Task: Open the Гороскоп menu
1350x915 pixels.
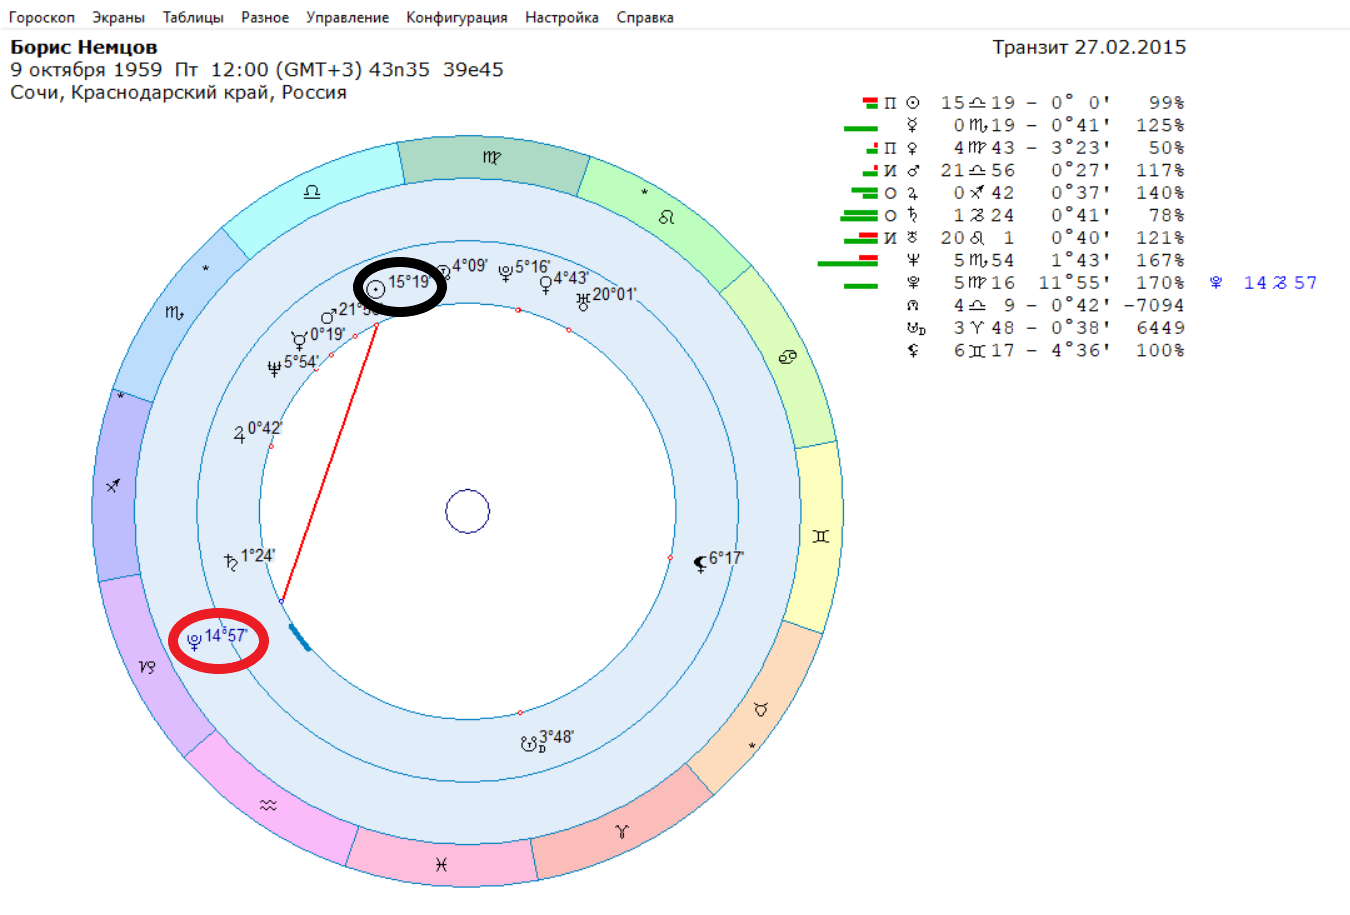Action: (x=42, y=17)
